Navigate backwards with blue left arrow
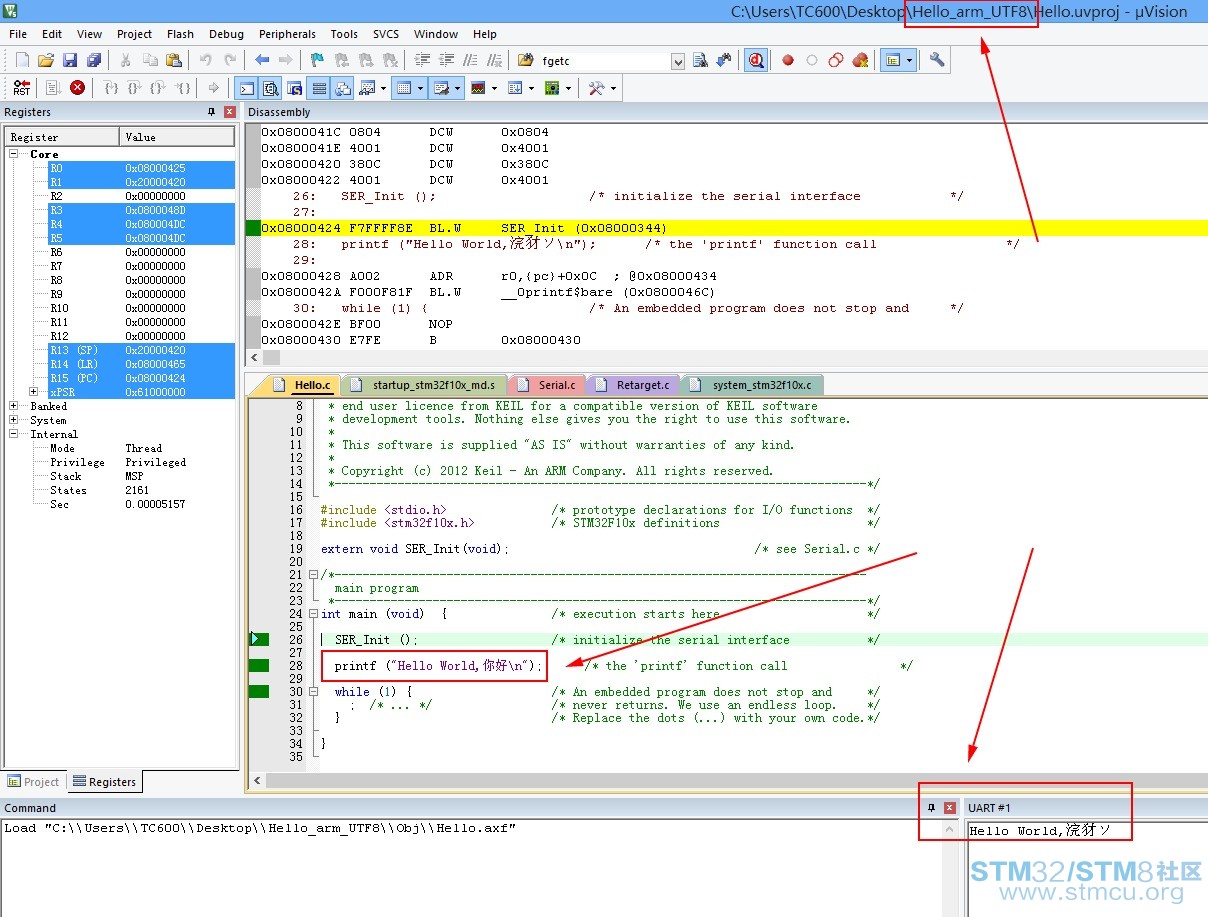 [x=262, y=60]
